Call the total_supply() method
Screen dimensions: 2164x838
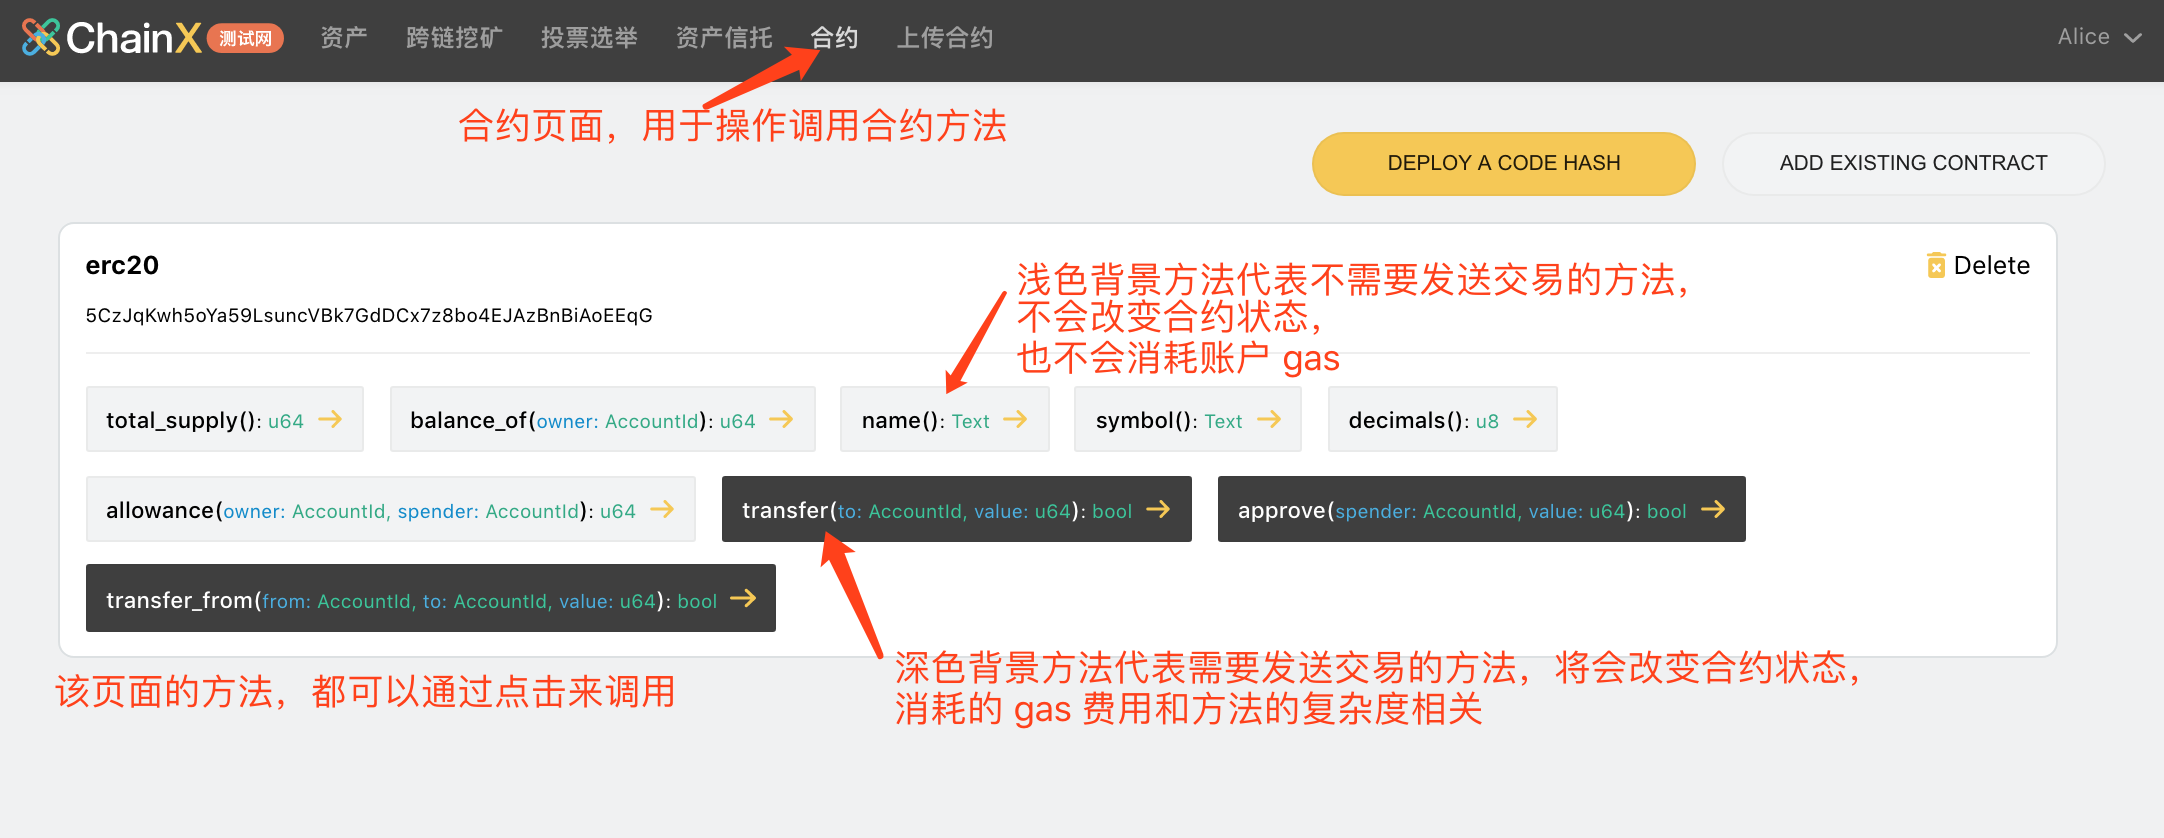tap(225, 419)
